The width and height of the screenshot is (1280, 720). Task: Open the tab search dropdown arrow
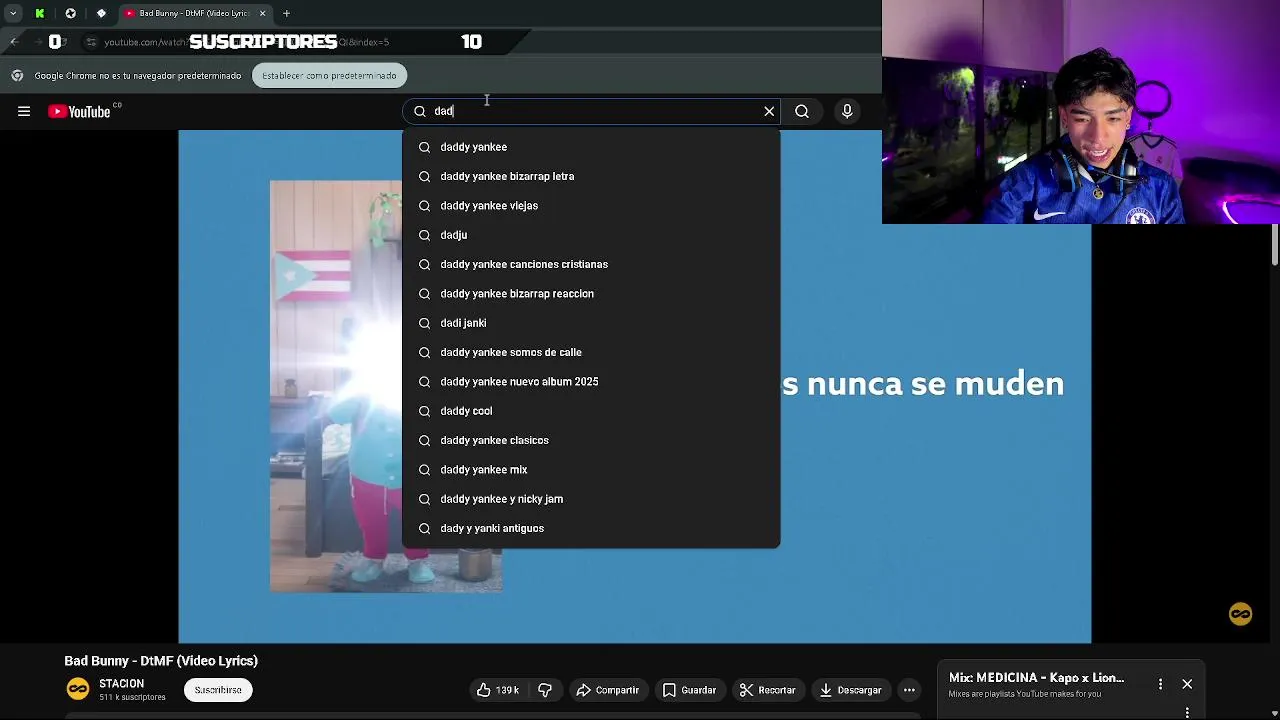coord(12,13)
